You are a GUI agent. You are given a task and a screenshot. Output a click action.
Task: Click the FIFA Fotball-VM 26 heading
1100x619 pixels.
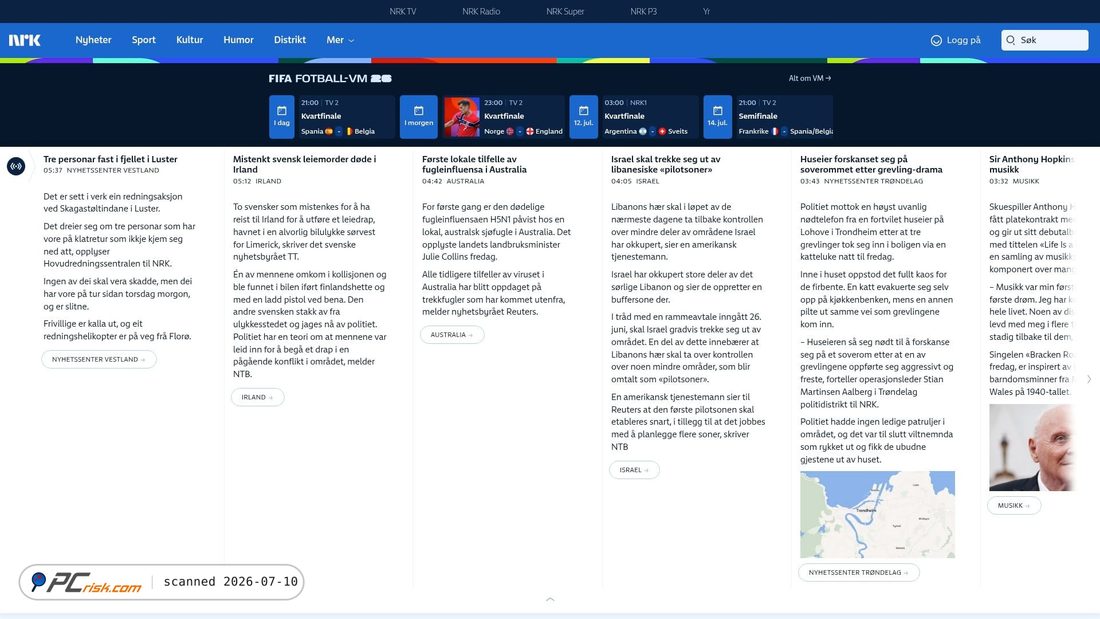(330, 79)
